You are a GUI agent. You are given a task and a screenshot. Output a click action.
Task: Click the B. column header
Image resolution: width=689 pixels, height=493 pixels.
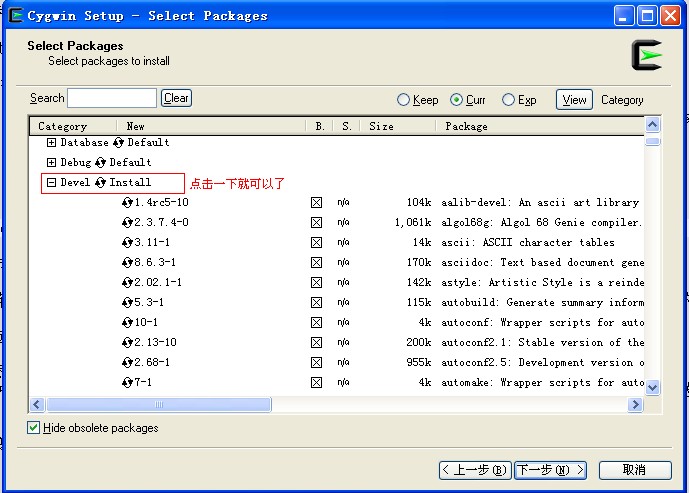click(x=319, y=127)
